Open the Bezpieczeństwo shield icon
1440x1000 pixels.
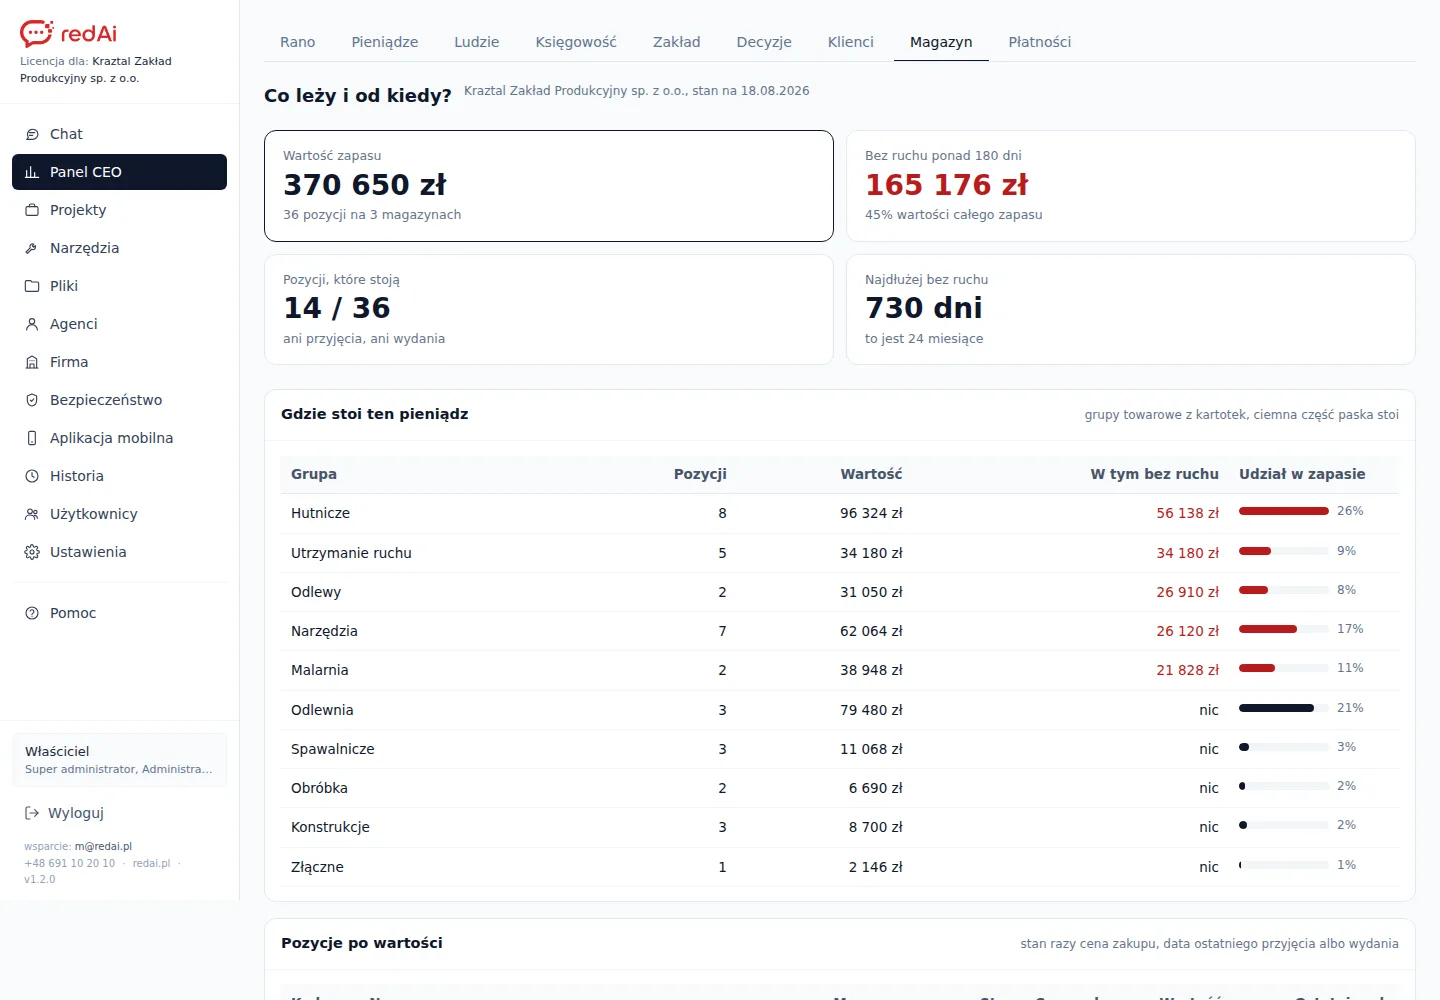(32, 400)
